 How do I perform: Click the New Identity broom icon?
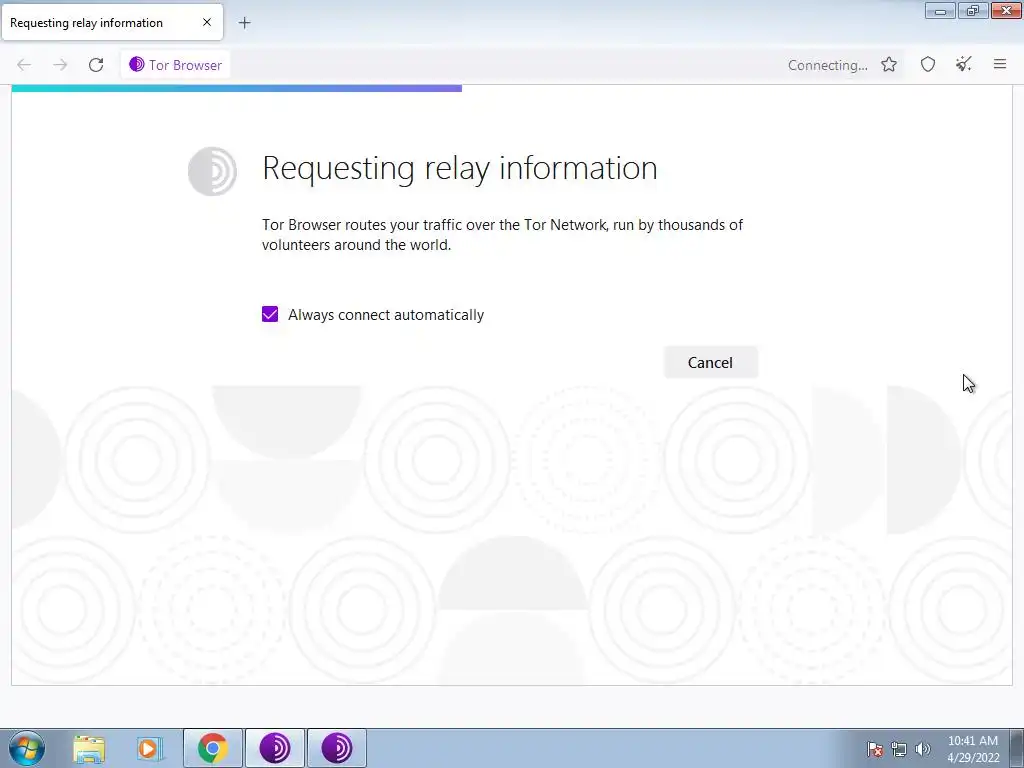click(x=963, y=64)
